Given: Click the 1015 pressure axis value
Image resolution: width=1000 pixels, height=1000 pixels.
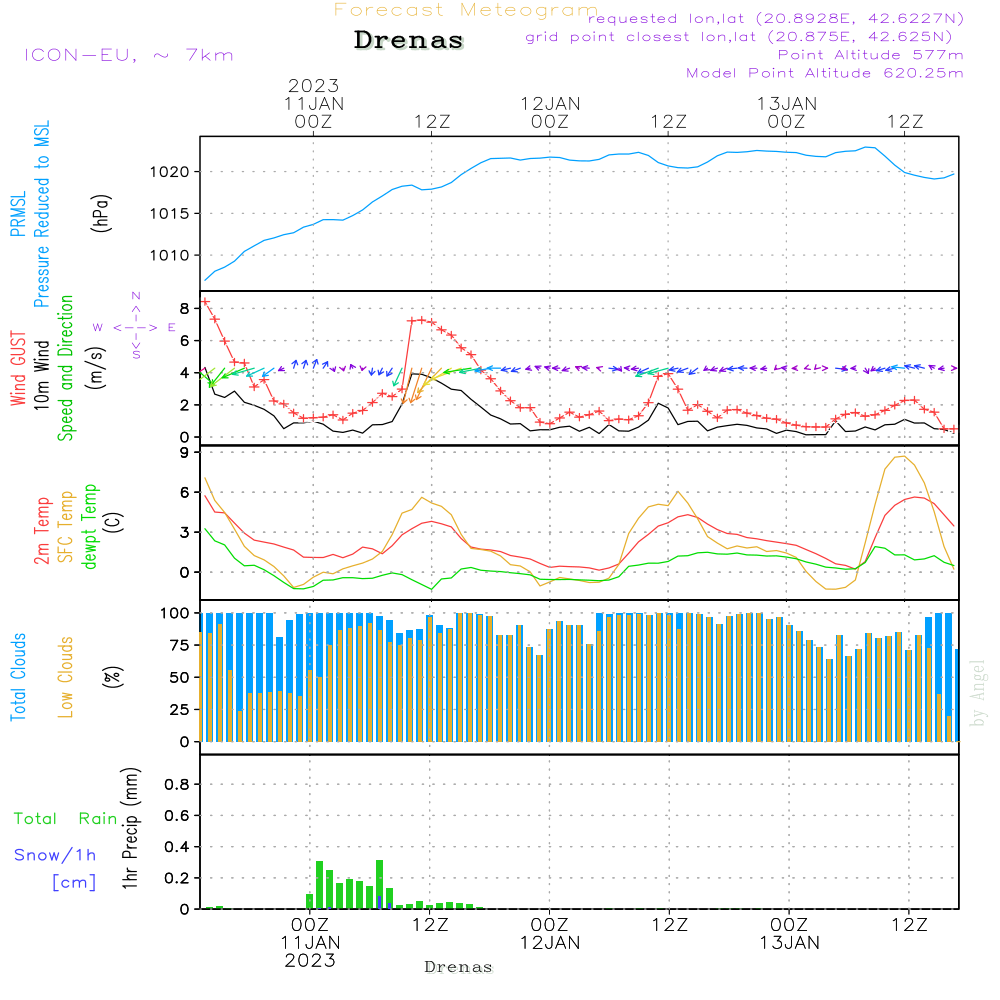Looking at the screenshot, I should (x=170, y=214).
